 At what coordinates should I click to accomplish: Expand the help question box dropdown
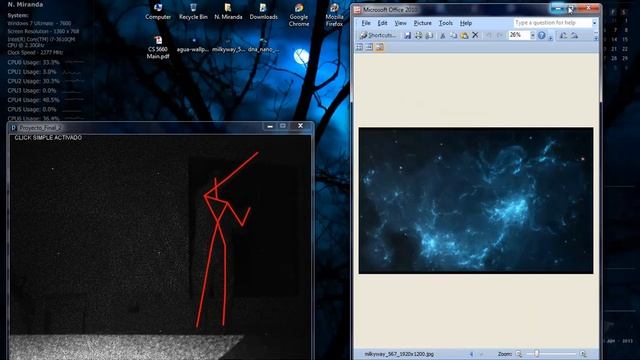coord(594,23)
